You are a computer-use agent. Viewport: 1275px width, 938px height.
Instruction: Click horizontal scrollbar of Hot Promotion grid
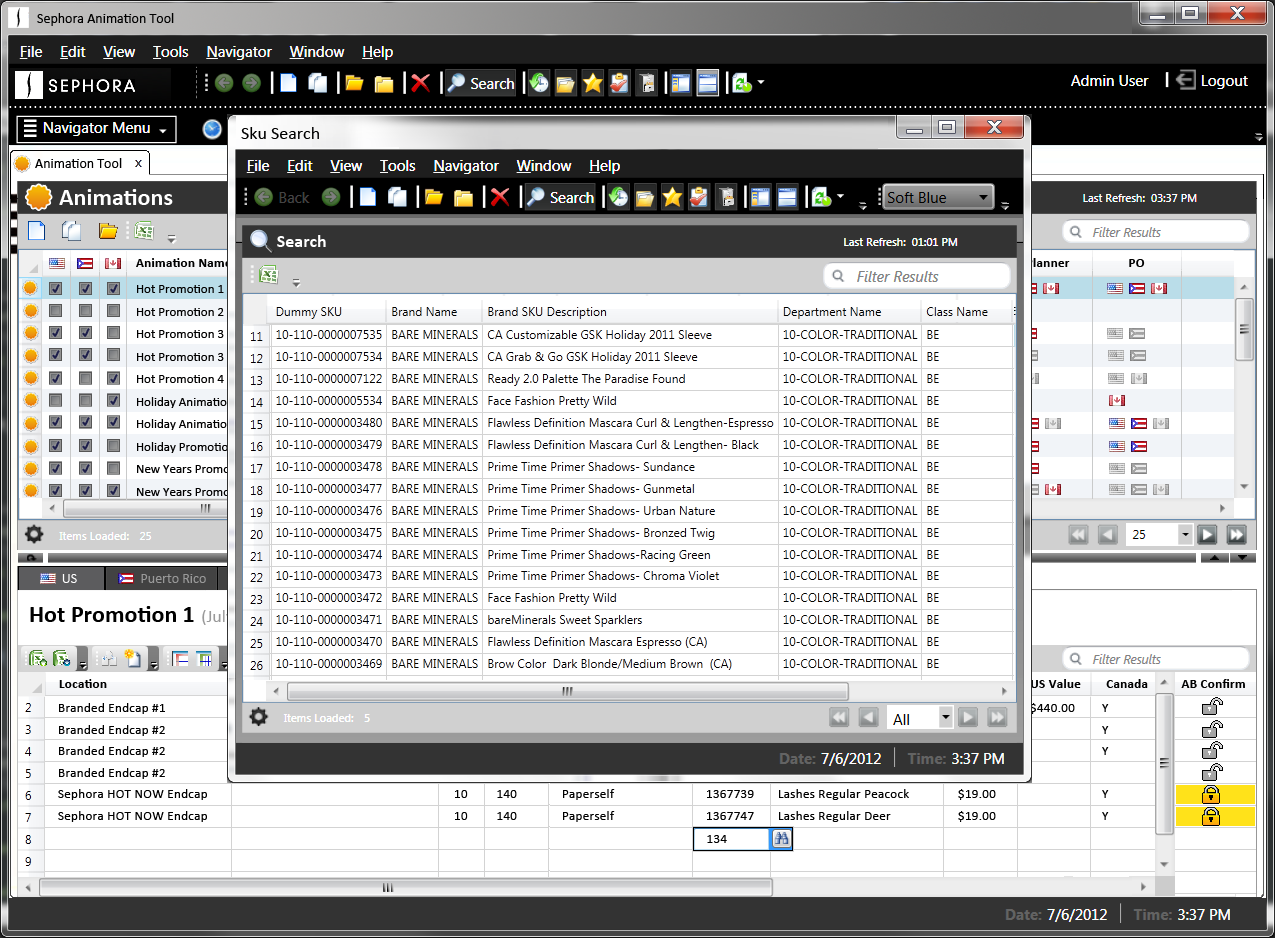click(406, 887)
